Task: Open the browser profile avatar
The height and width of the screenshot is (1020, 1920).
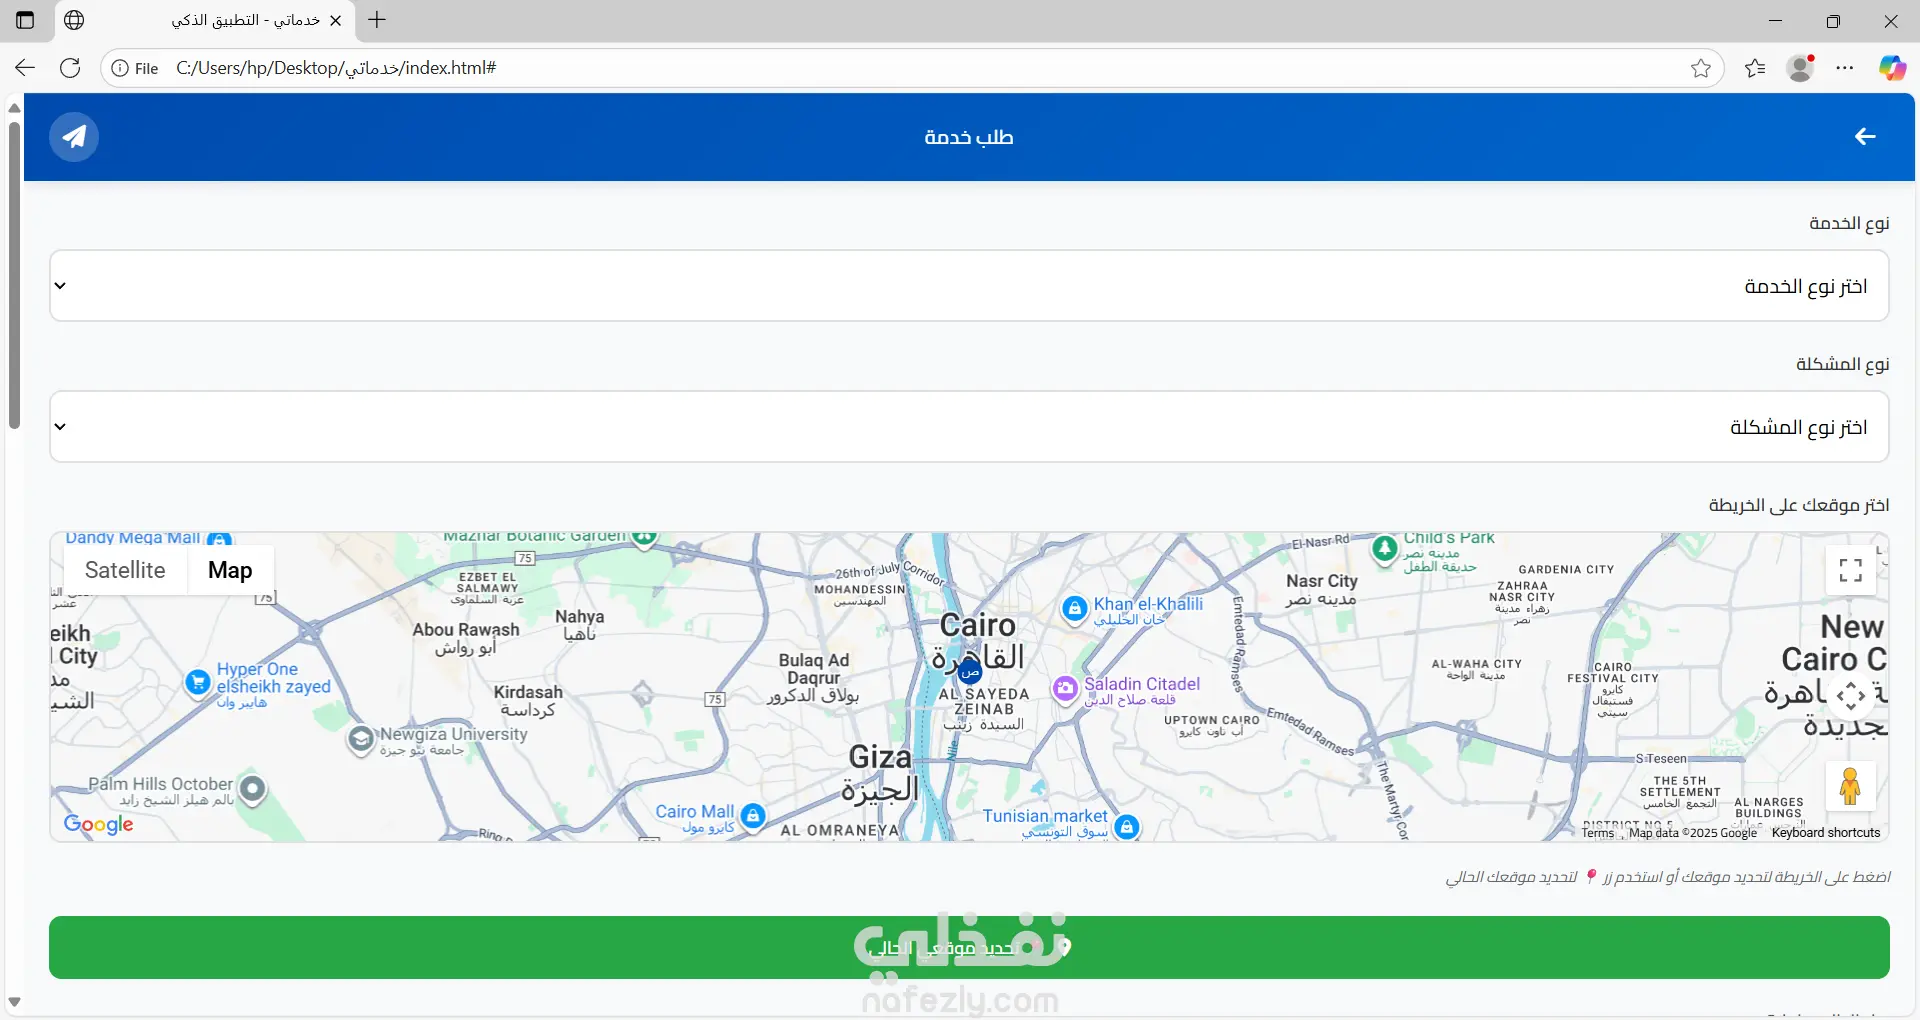Action: point(1800,68)
